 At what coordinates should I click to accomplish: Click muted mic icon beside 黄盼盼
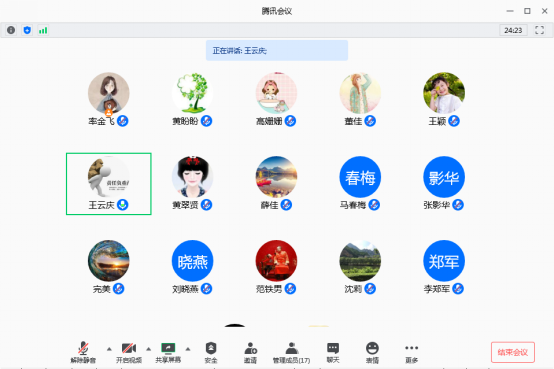pos(207,121)
